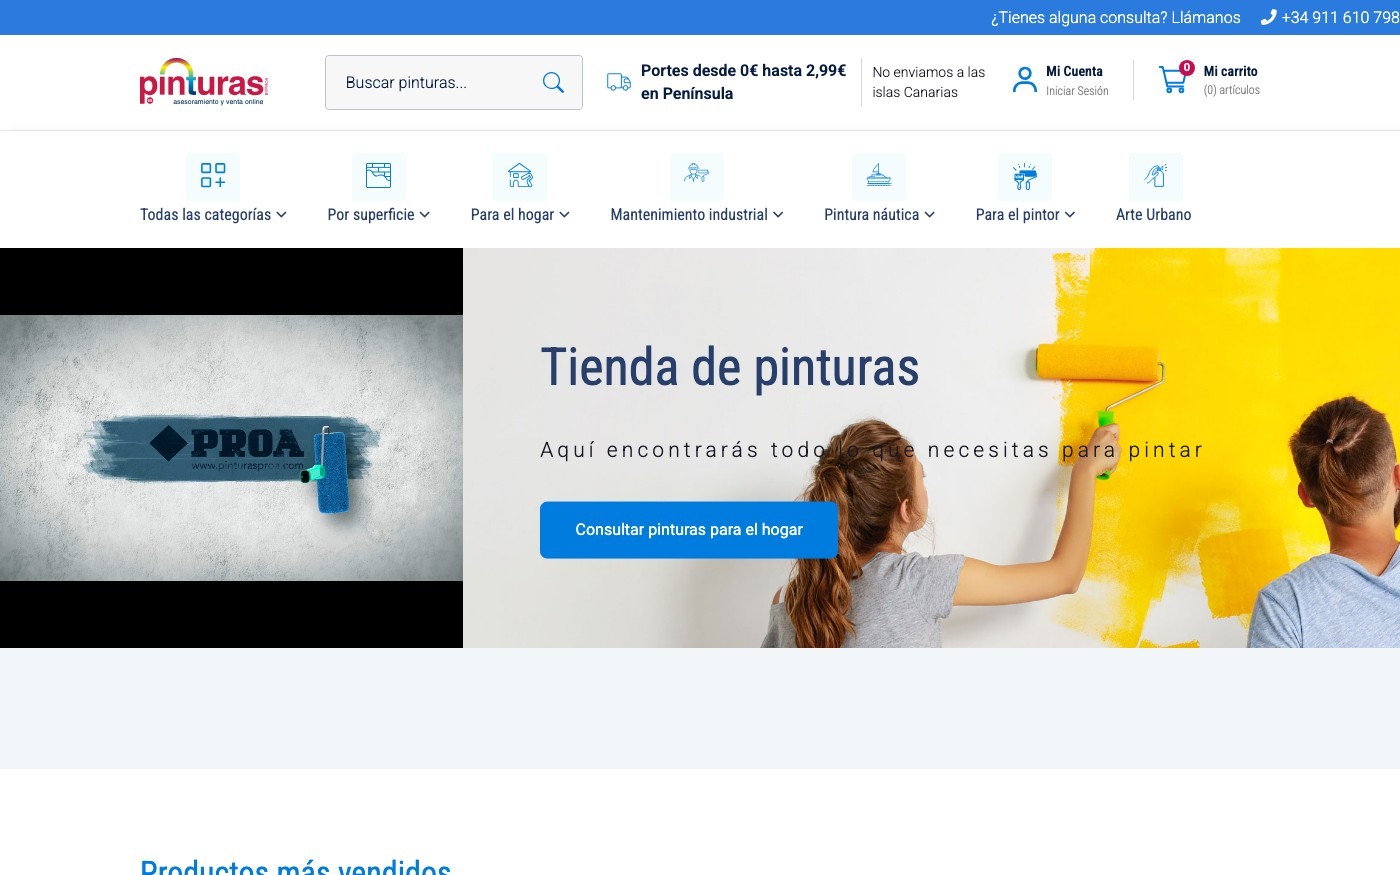Click the +34 911 610 798 phone number
The height and width of the screenshot is (875, 1400).
click(x=1340, y=17)
